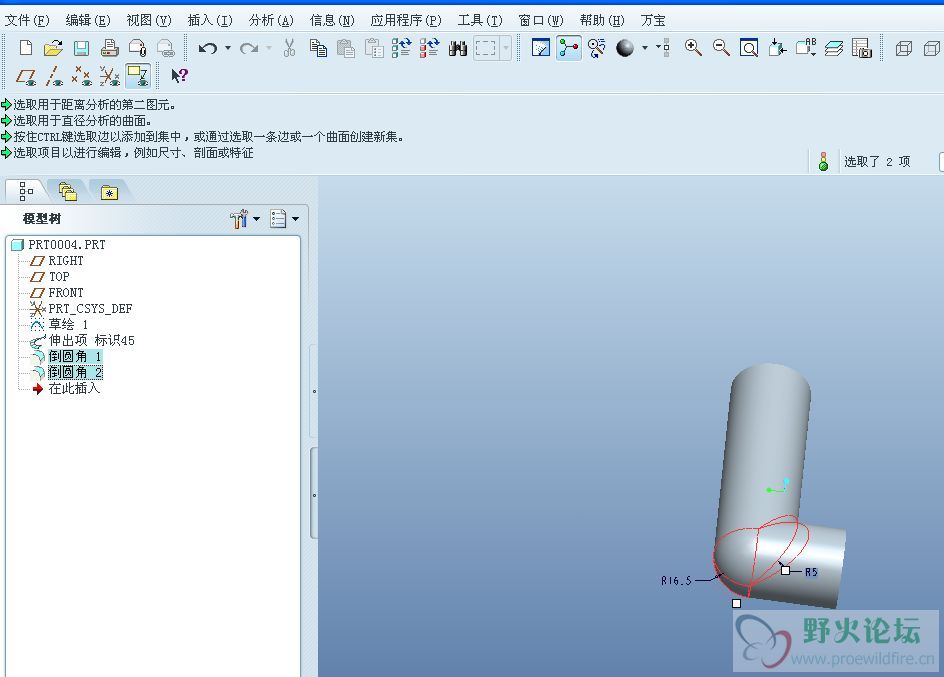Save the model using the floppy disk icon

tap(81, 48)
